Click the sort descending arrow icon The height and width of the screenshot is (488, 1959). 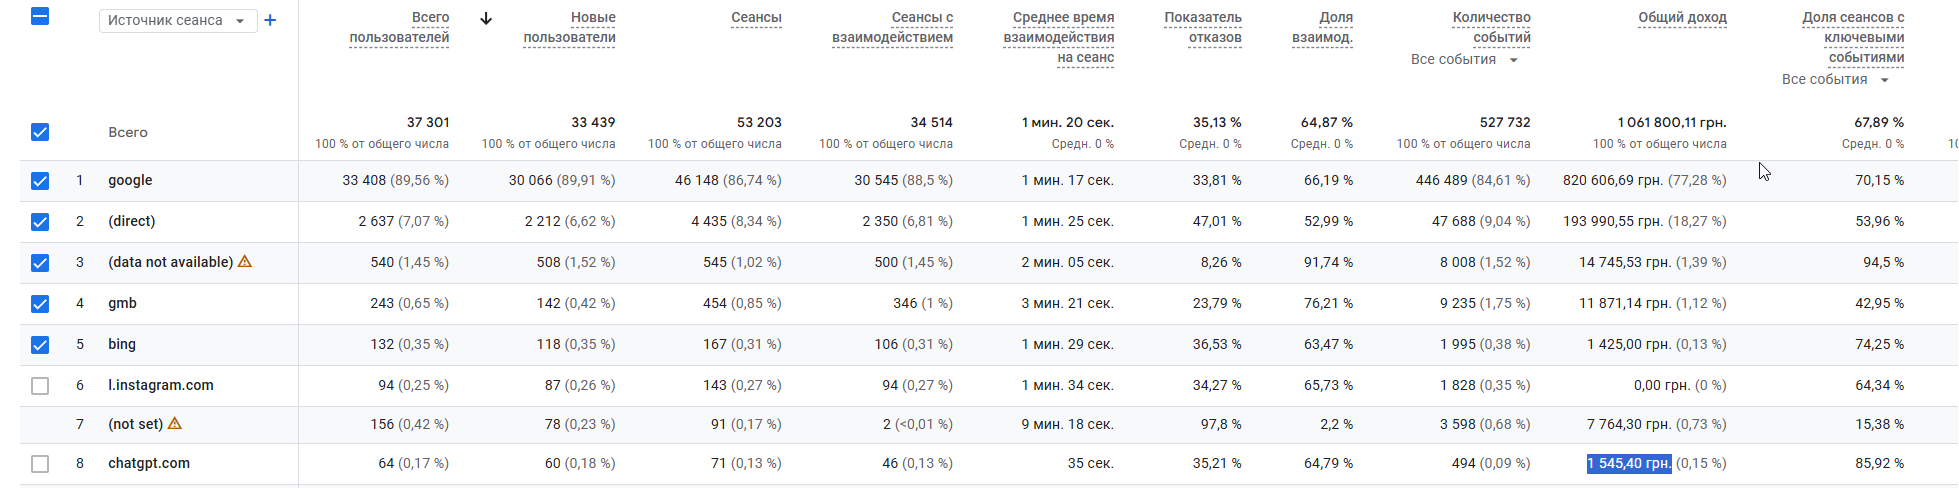486,18
